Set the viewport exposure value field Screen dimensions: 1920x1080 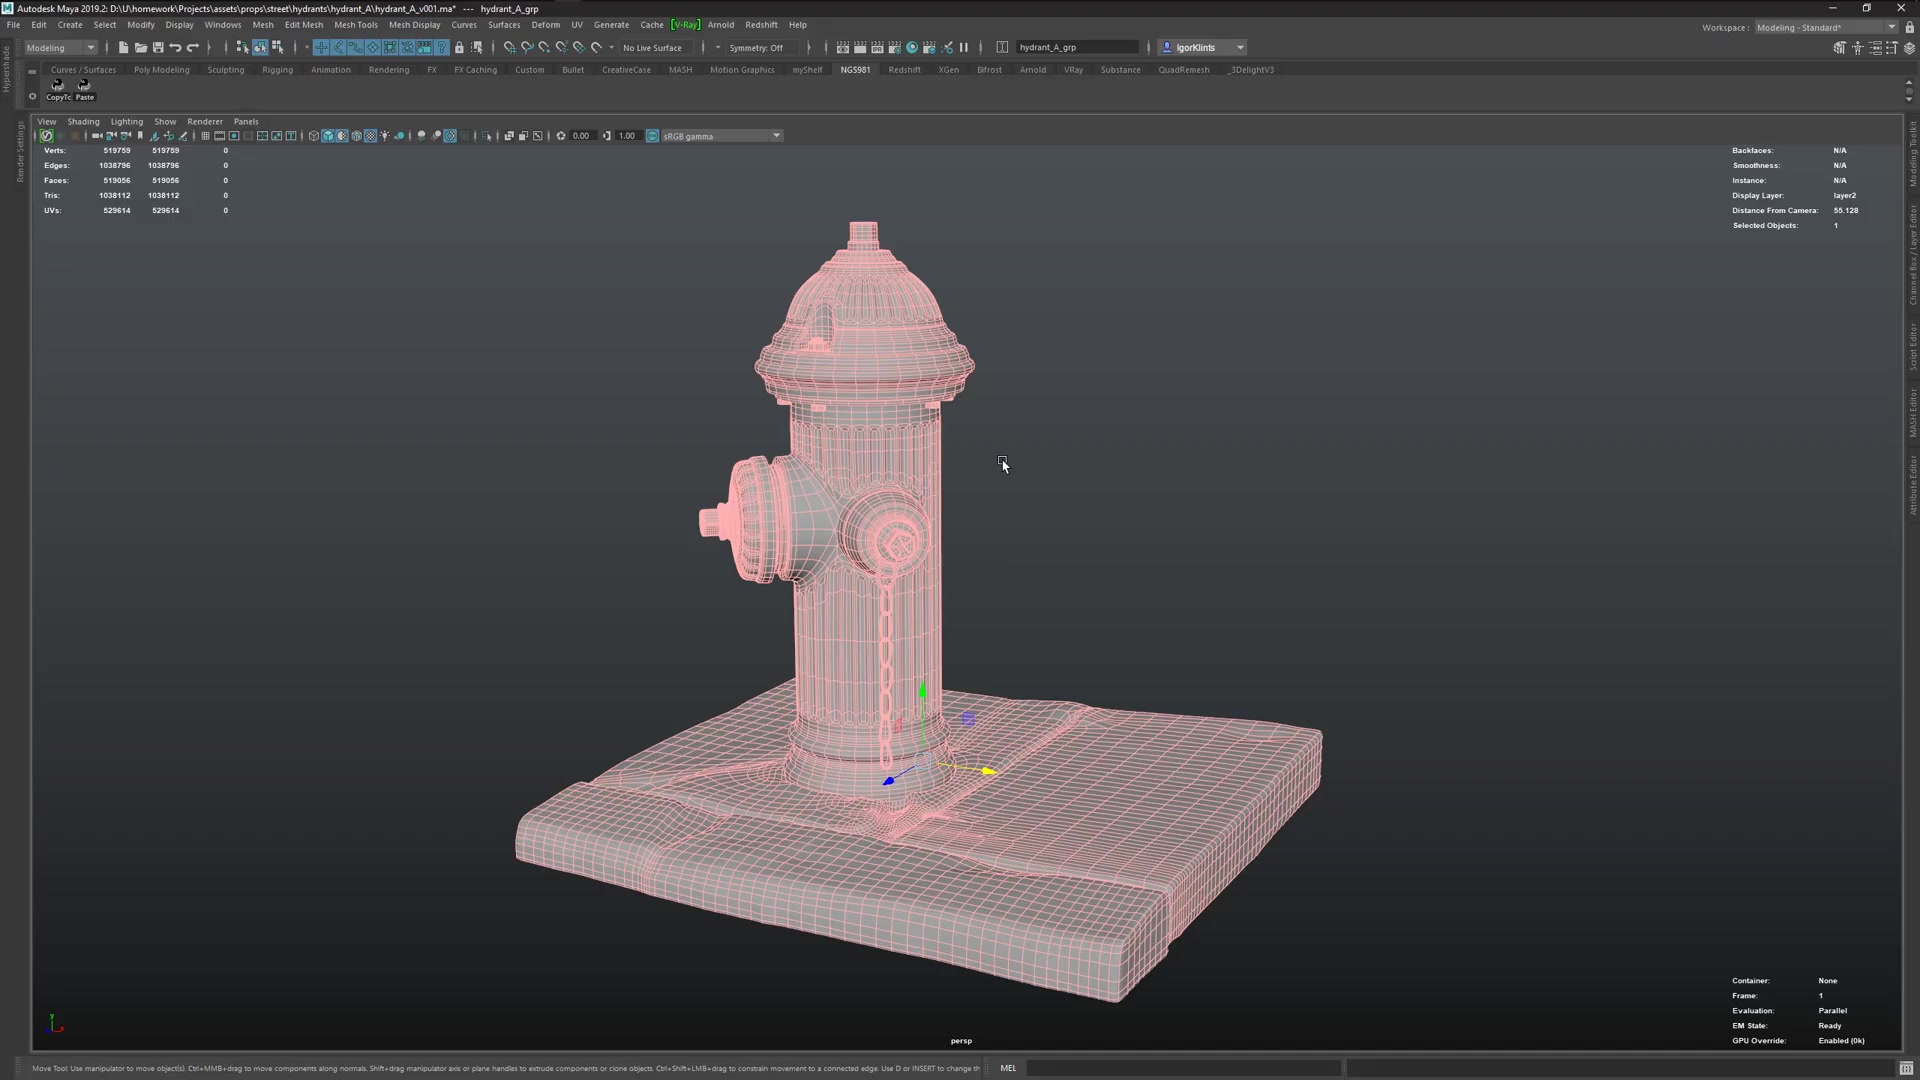coord(581,135)
